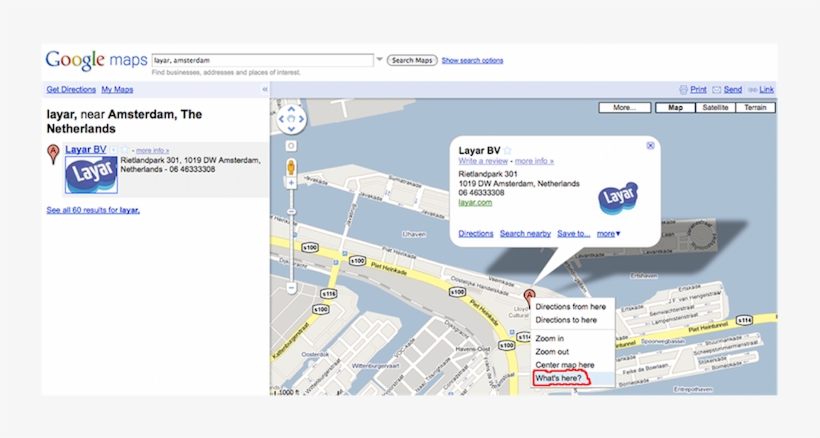Open the search box suggestions dropdown arrow
Image resolution: width=820 pixels, height=438 pixels.
[380, 60]
